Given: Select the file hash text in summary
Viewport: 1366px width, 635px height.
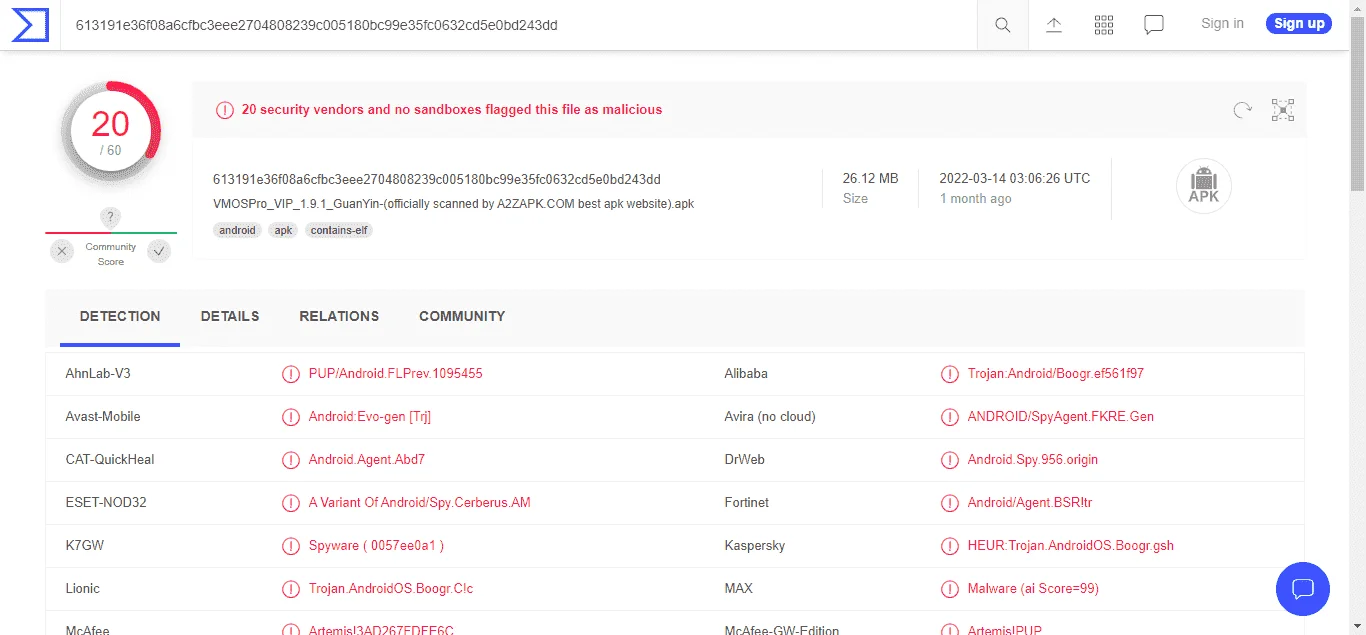Looking at the screenshot, I should click(436, 179).
